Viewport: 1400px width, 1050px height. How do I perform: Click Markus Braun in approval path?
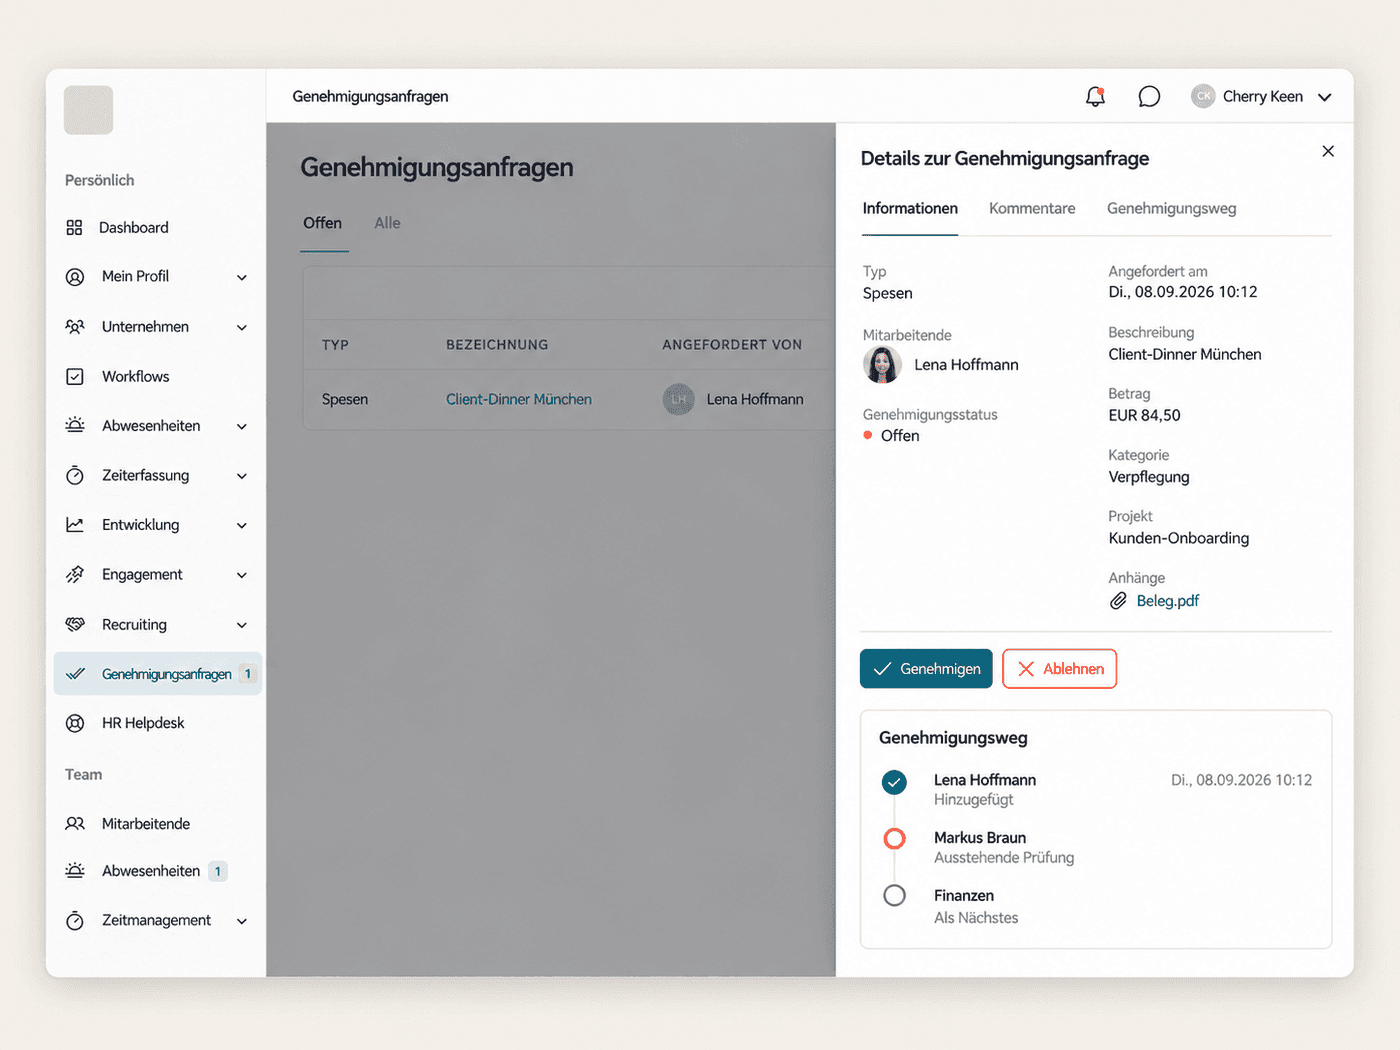[x=980, y=838]
